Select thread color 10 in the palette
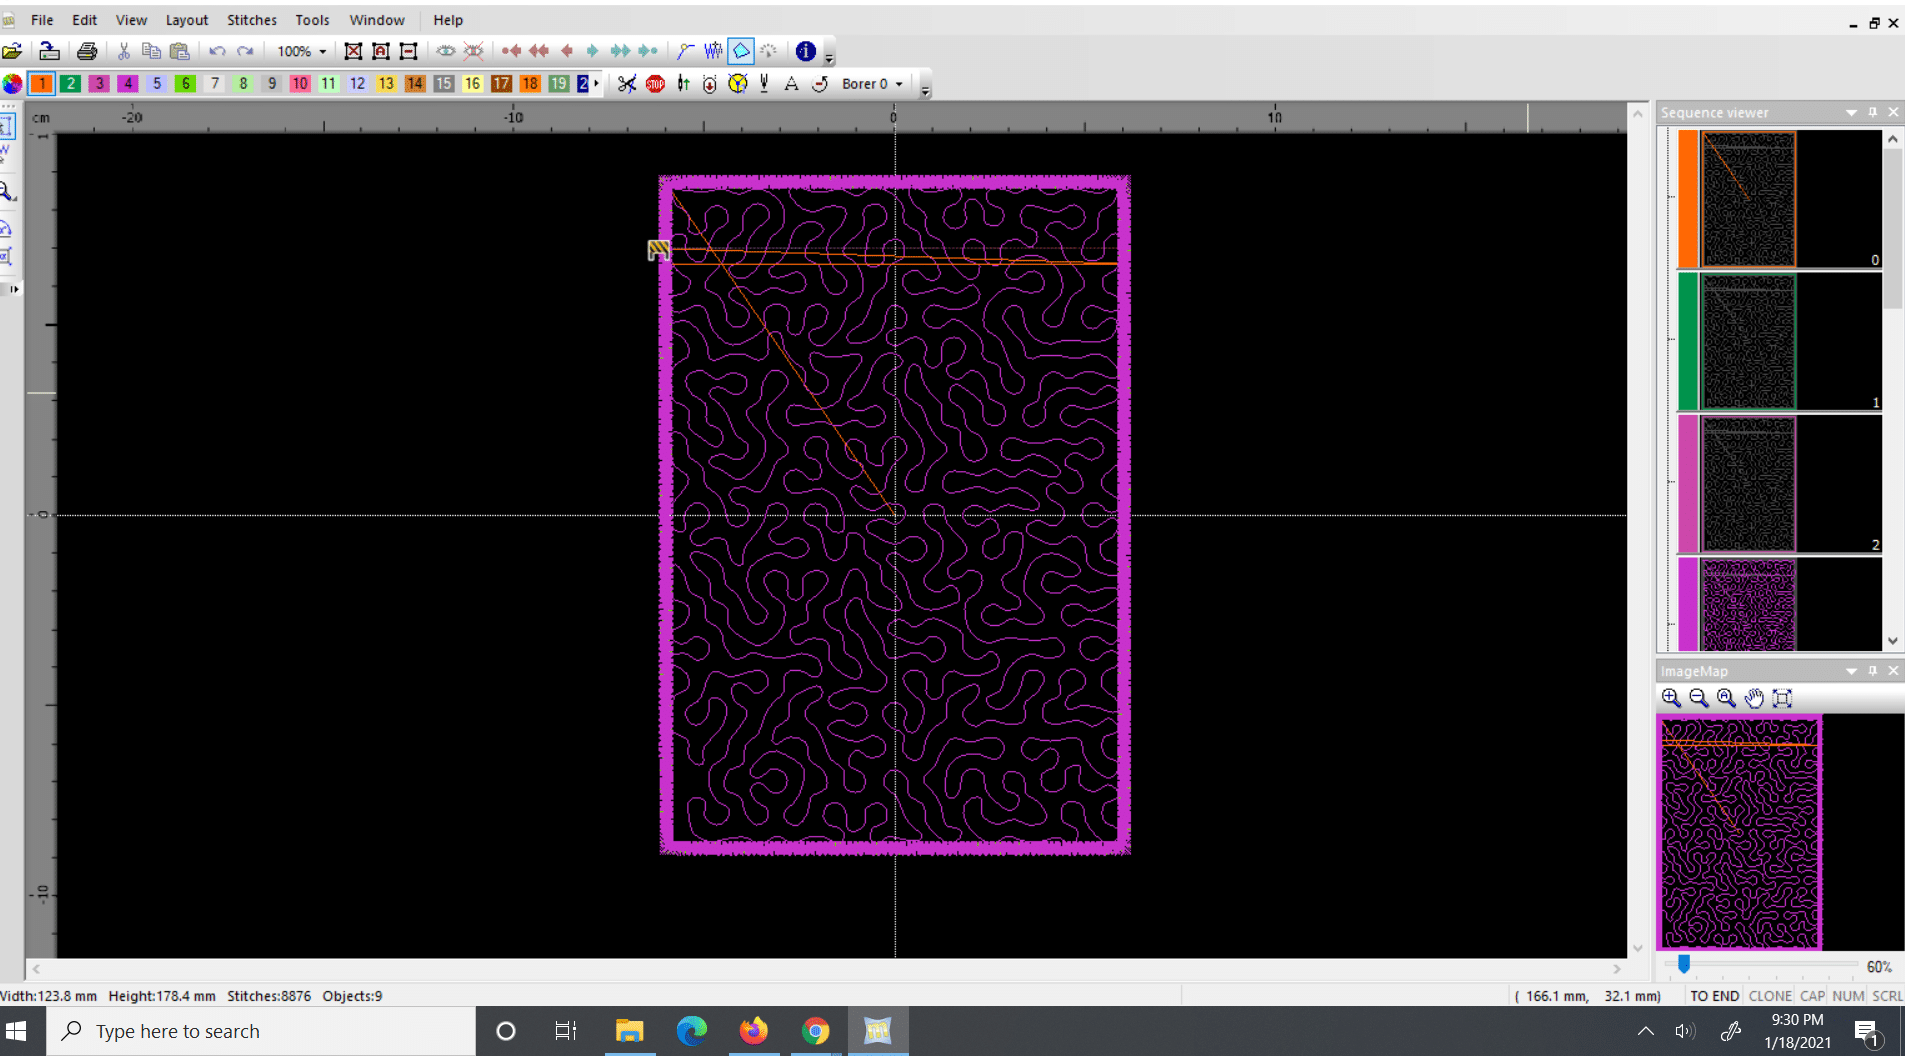Image resolution: width=1905 pixels, height=1056 pixels. click(x=299, y=84)
